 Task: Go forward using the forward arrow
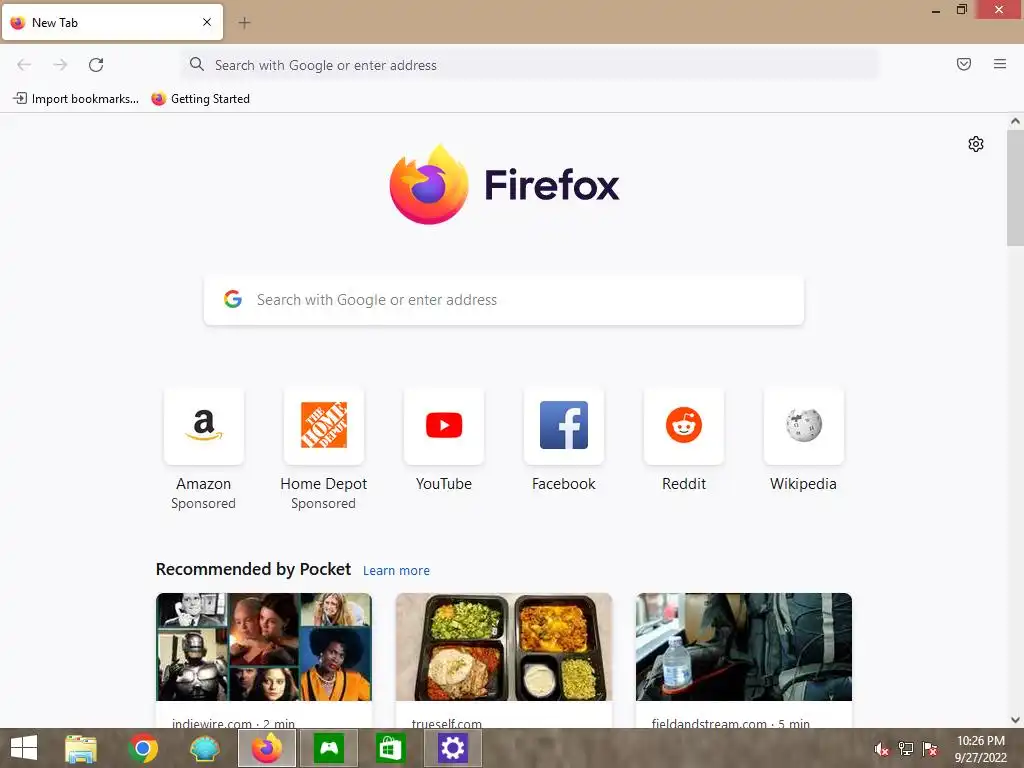coord(60,65)
